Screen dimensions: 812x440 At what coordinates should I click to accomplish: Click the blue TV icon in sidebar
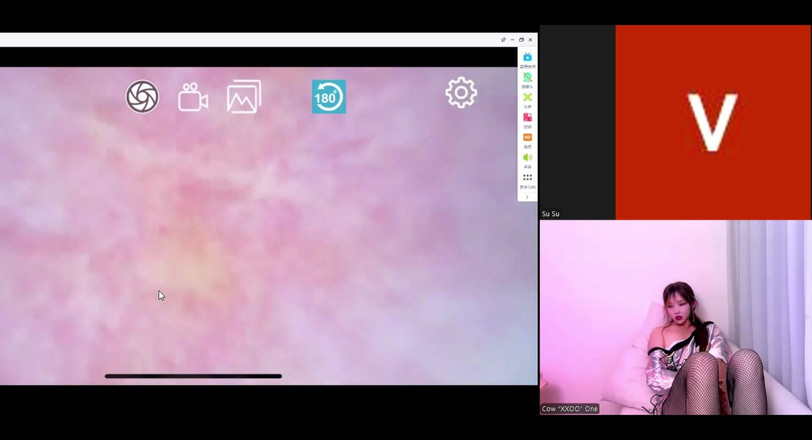point(527,58)
